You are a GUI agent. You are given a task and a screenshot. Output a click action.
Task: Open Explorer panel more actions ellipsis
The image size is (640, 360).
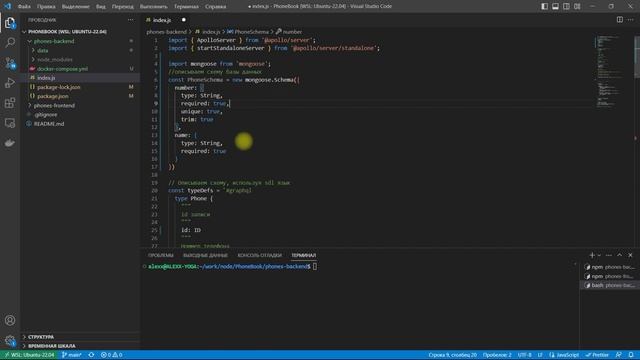(131, 20)
